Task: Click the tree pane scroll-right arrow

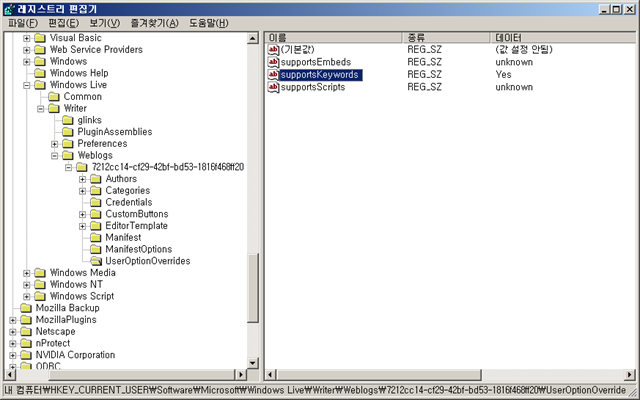Action: pyautogui.click(x=241, y=374)
